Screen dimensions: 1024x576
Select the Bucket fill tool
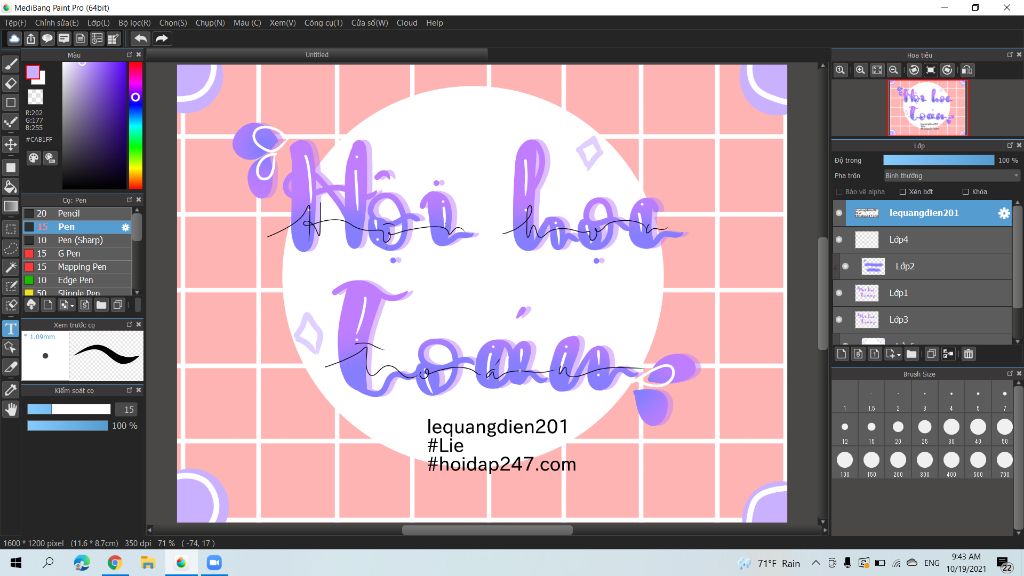pos(10,187)
